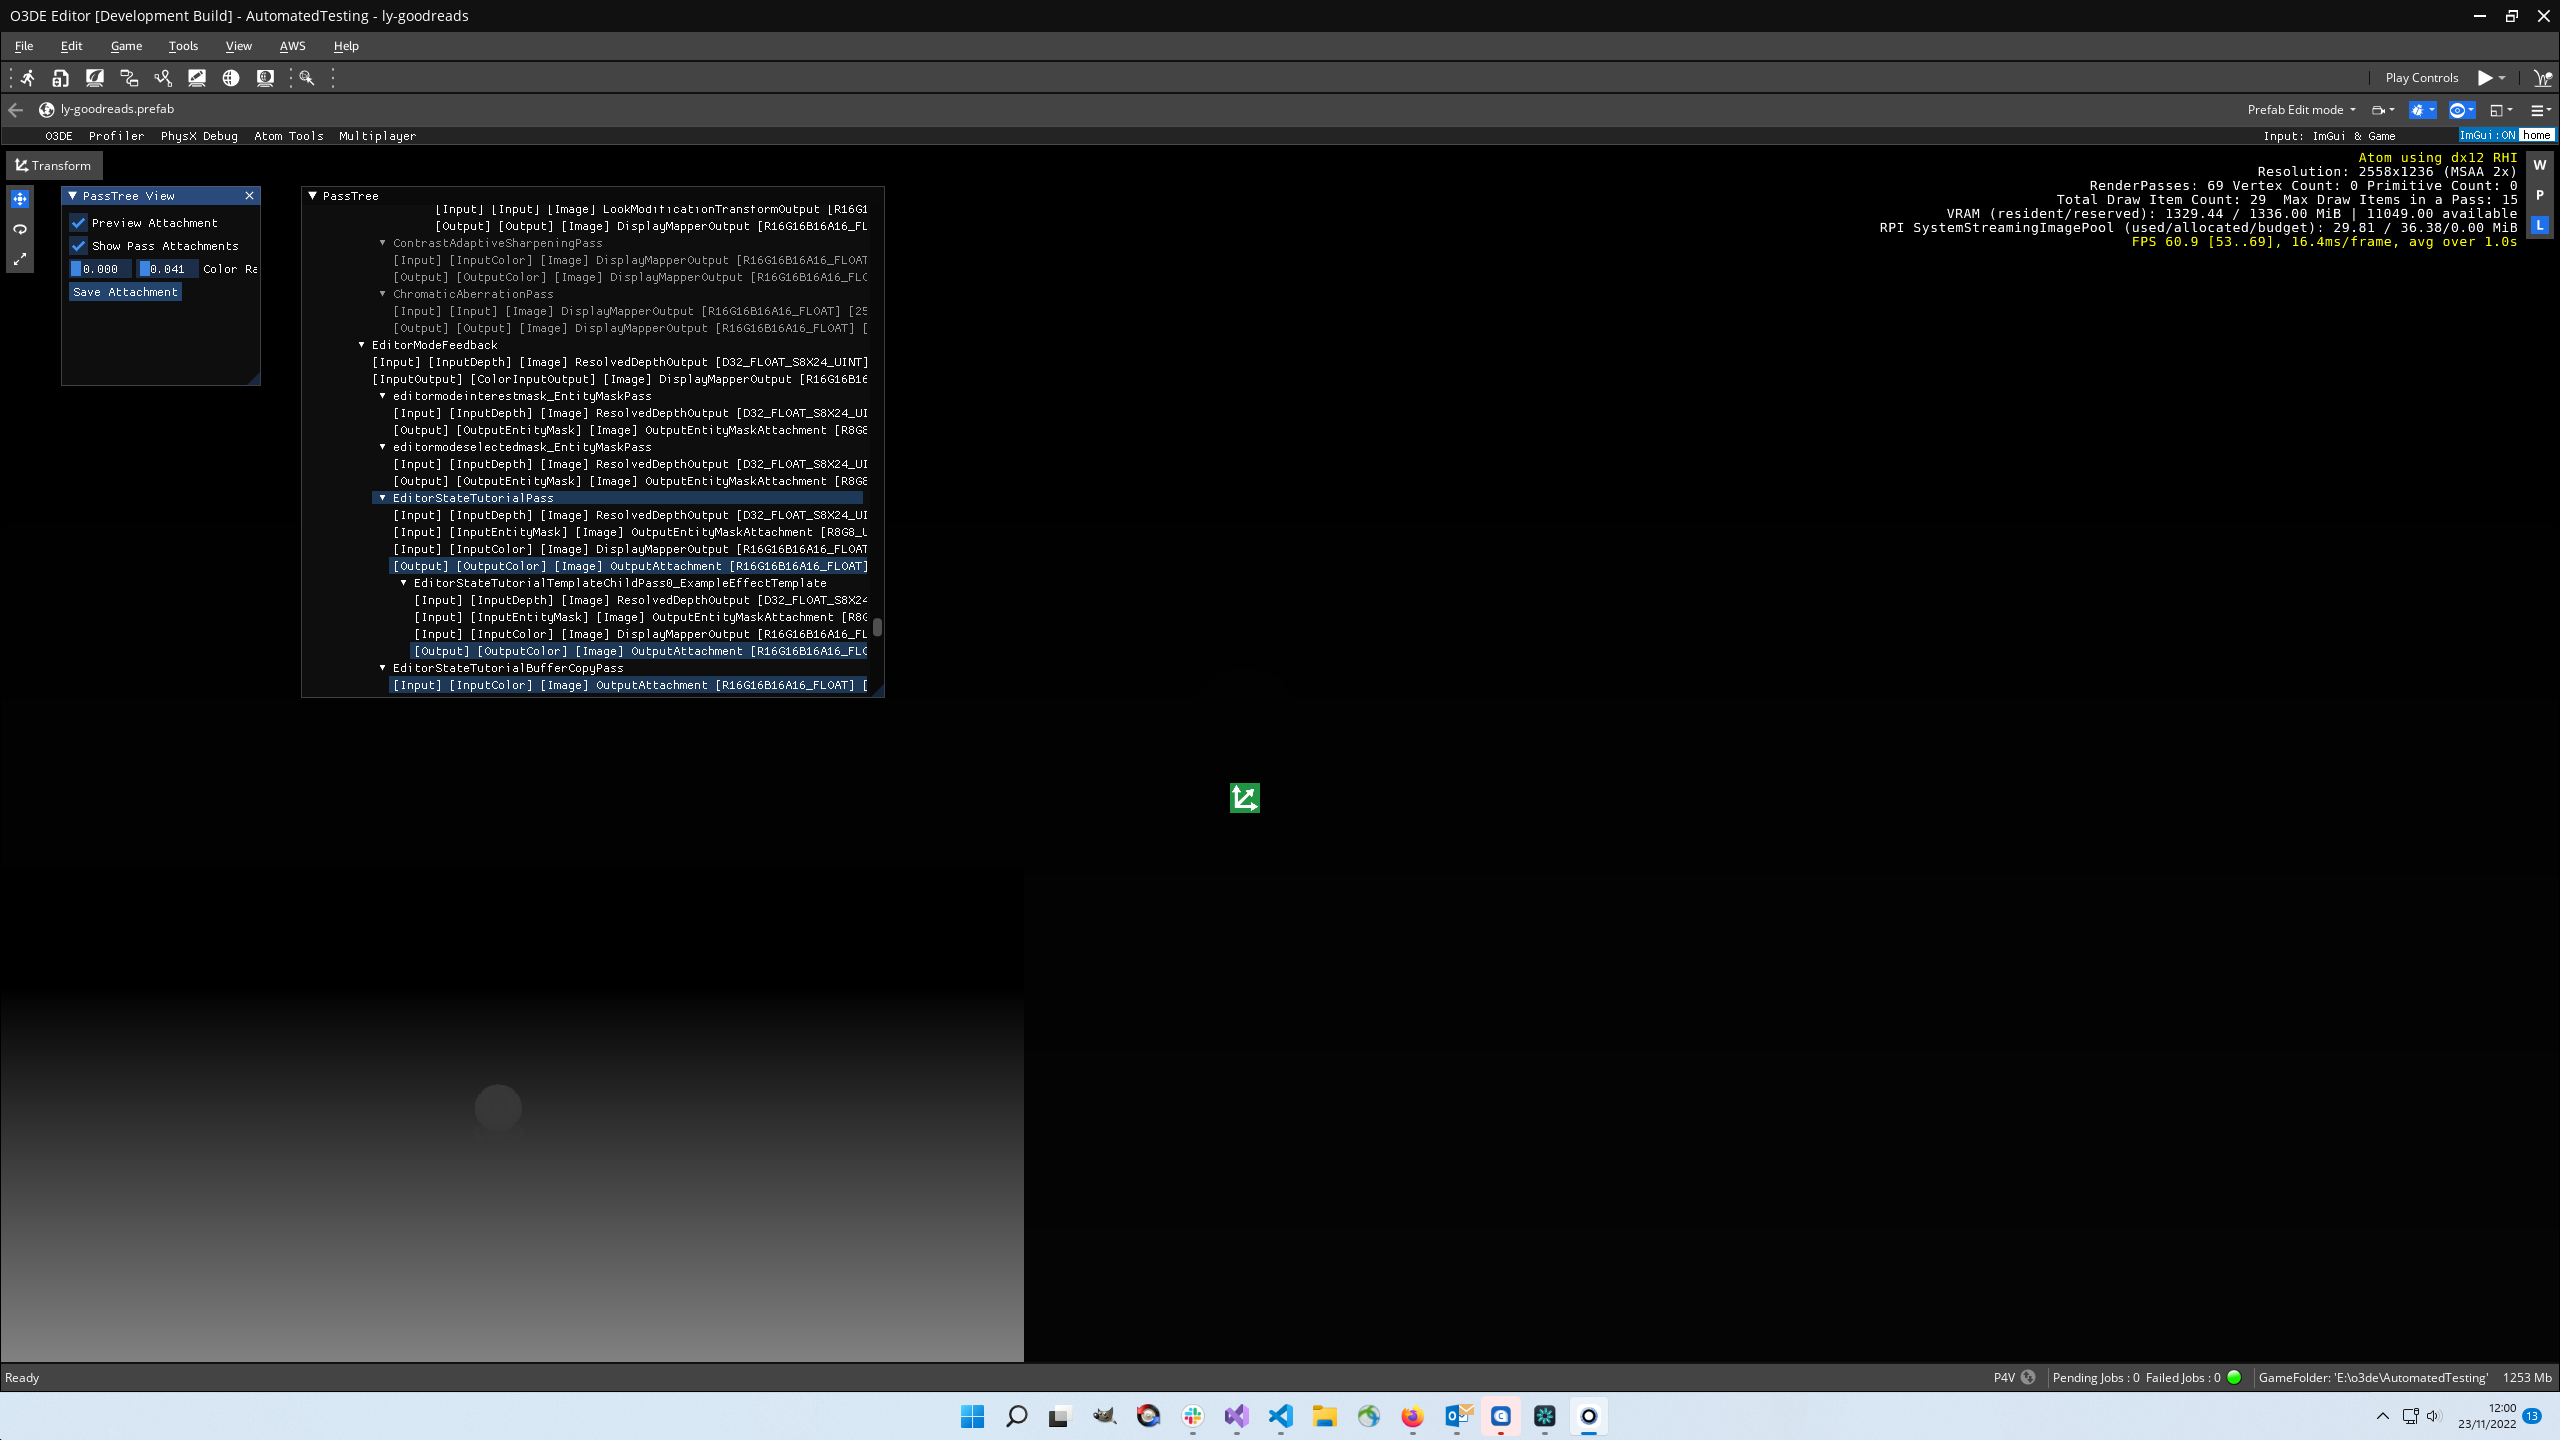
Task: Click the camera settings icon near Prefab Edit mode
Action: coord(2381,111)
